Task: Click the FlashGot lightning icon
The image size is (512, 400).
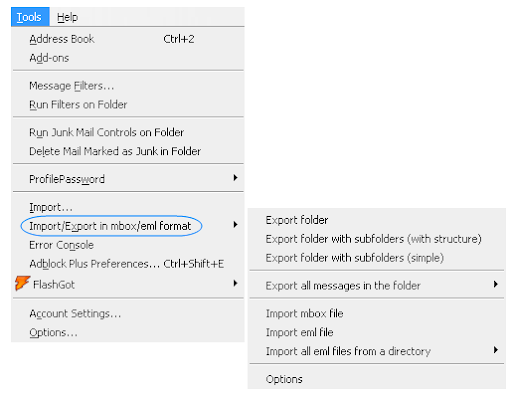Action: pos(22,283)
